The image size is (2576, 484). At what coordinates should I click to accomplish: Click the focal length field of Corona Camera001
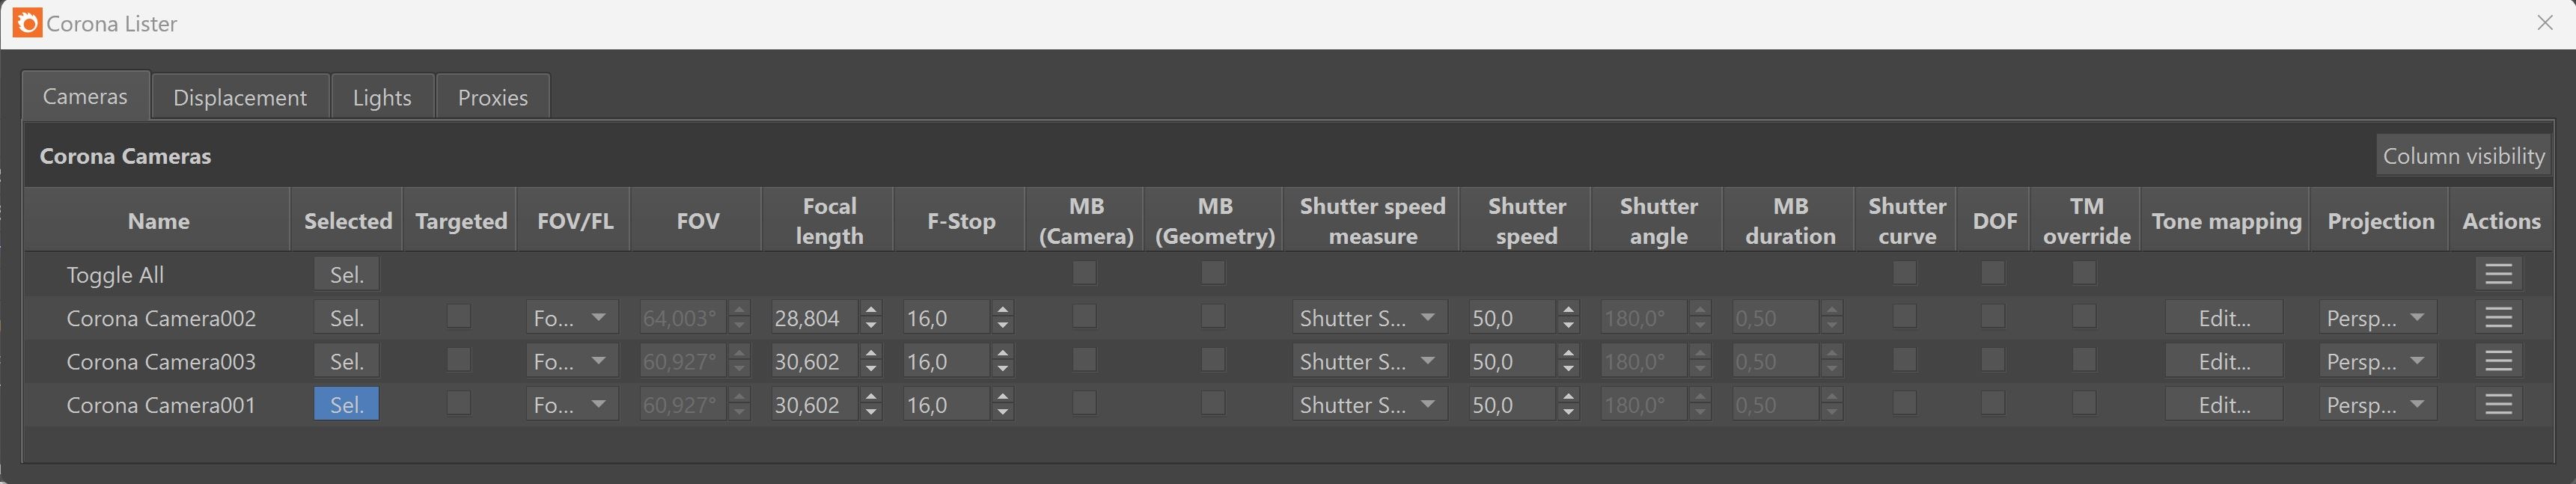[x=815, y=405]
